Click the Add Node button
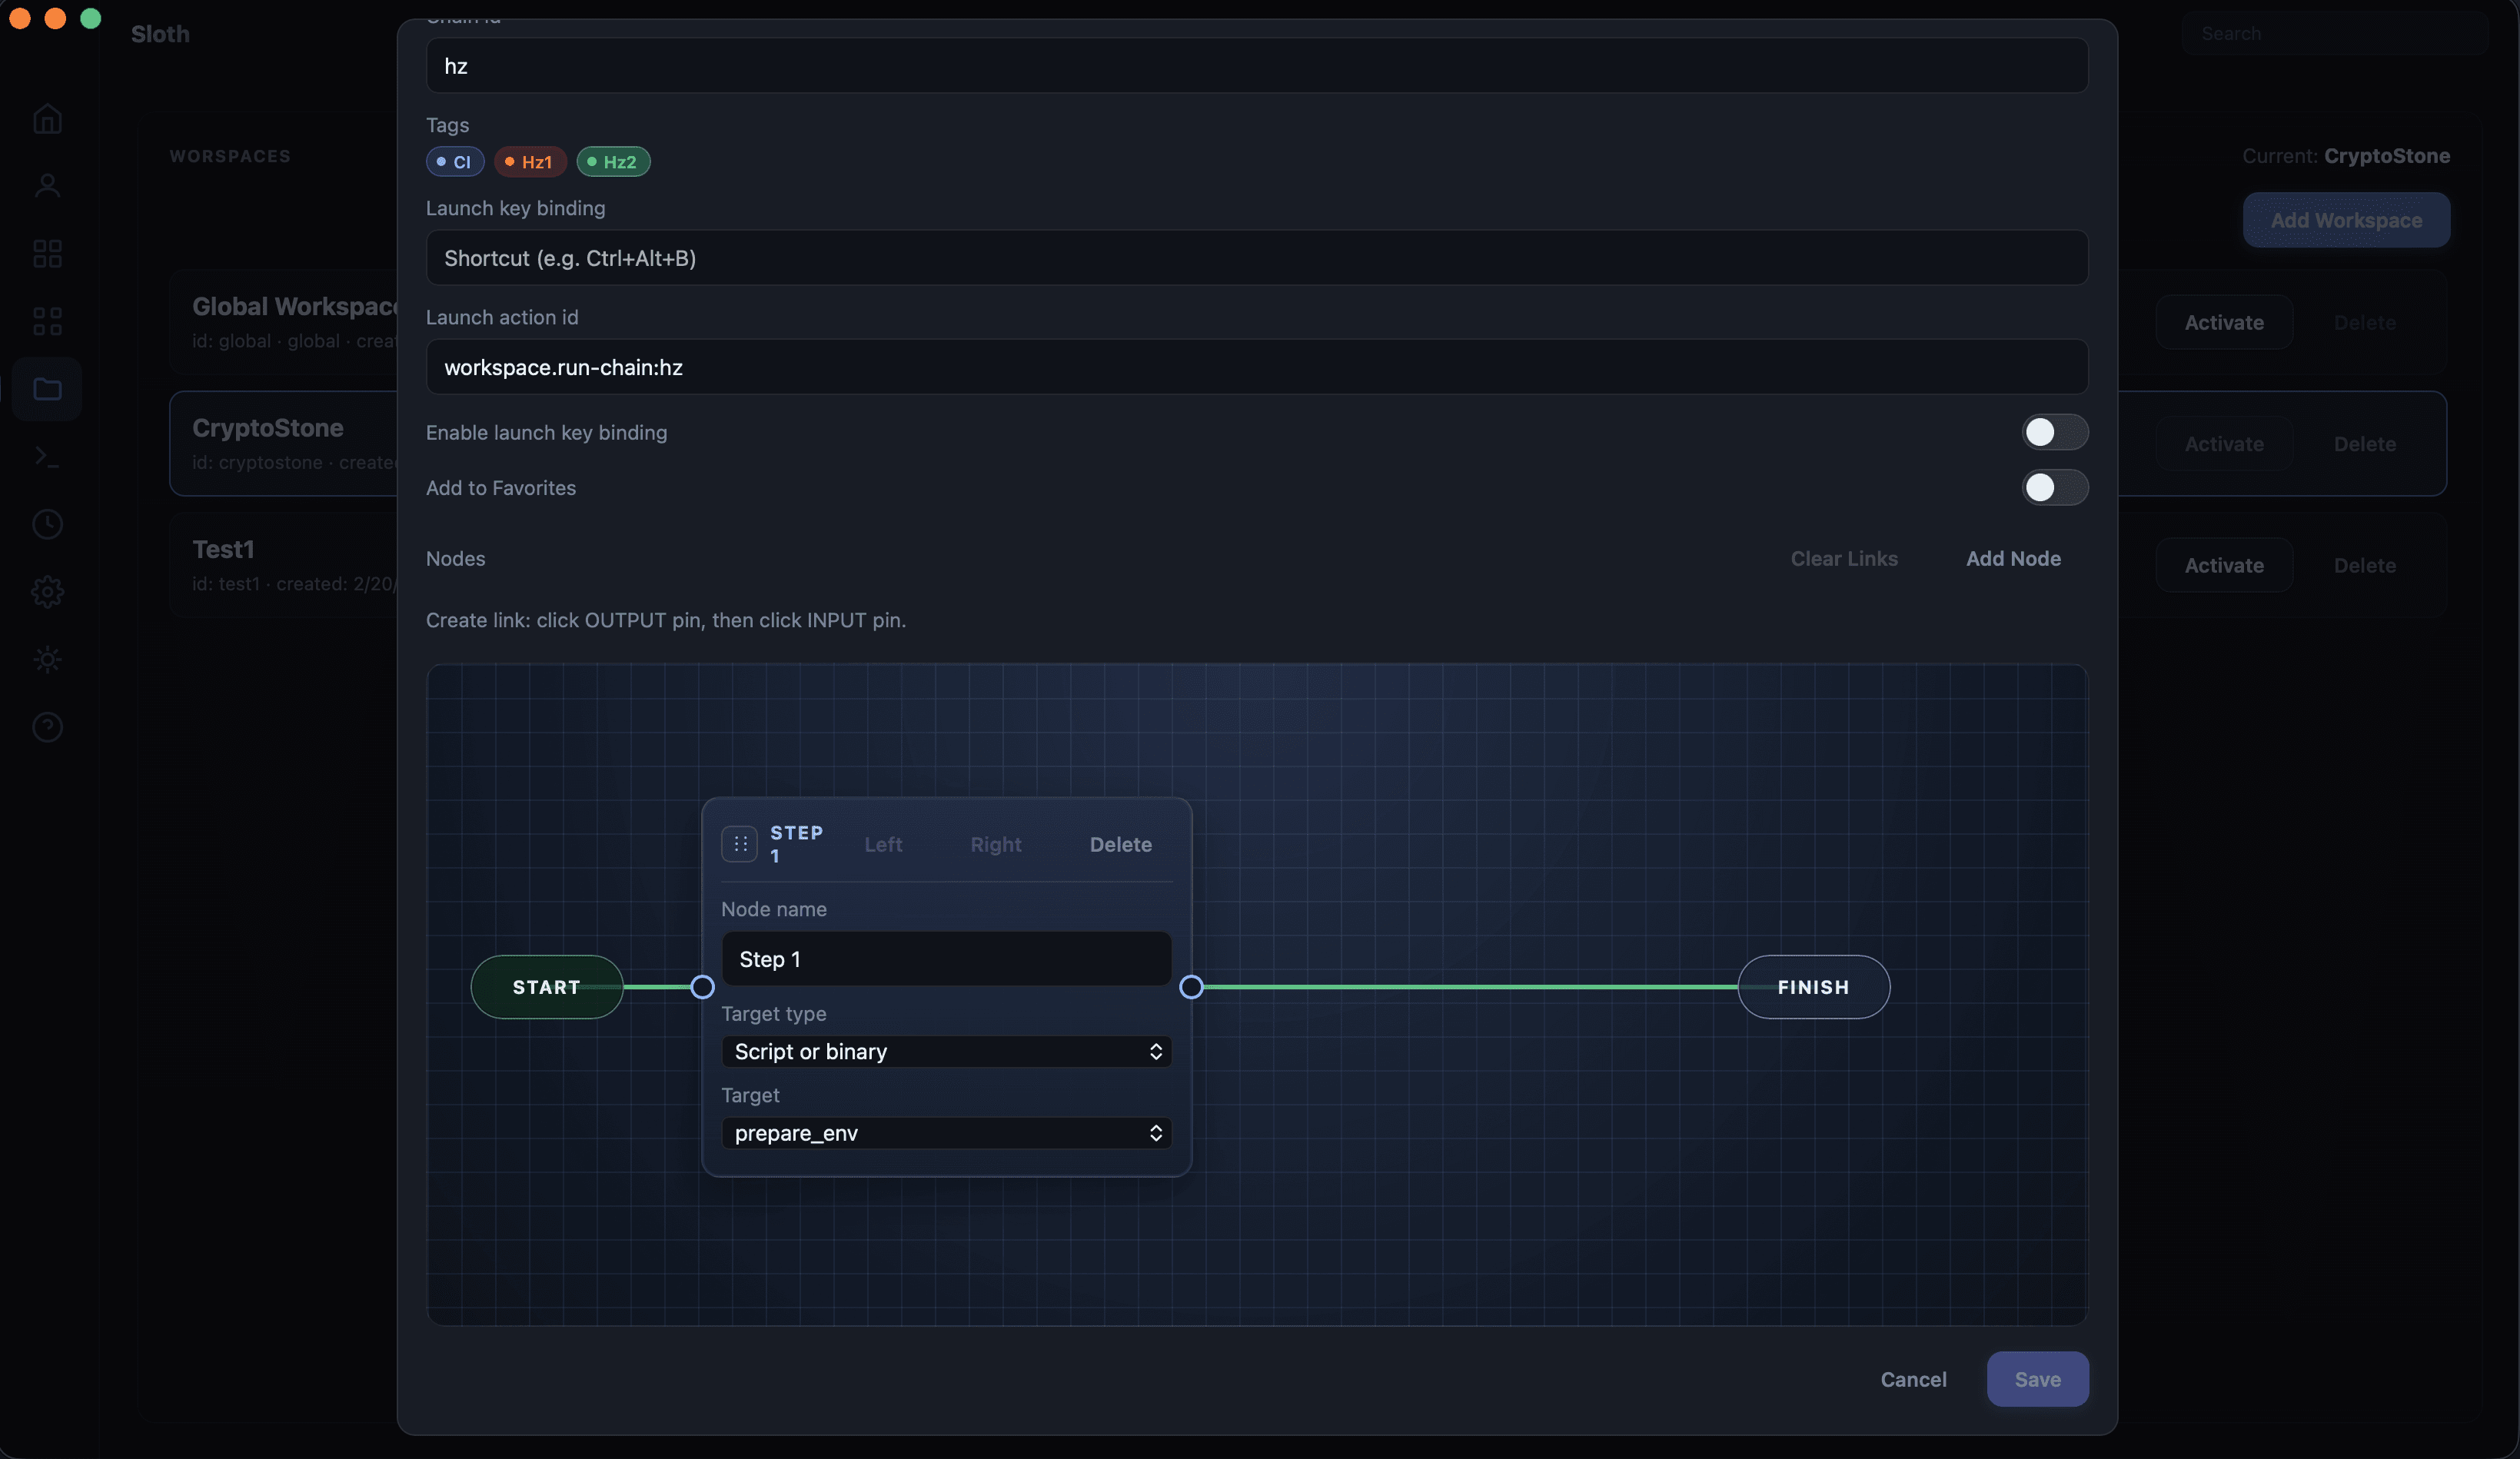Screen dimensions: 2520x1459 click(x=2013, y=558)
